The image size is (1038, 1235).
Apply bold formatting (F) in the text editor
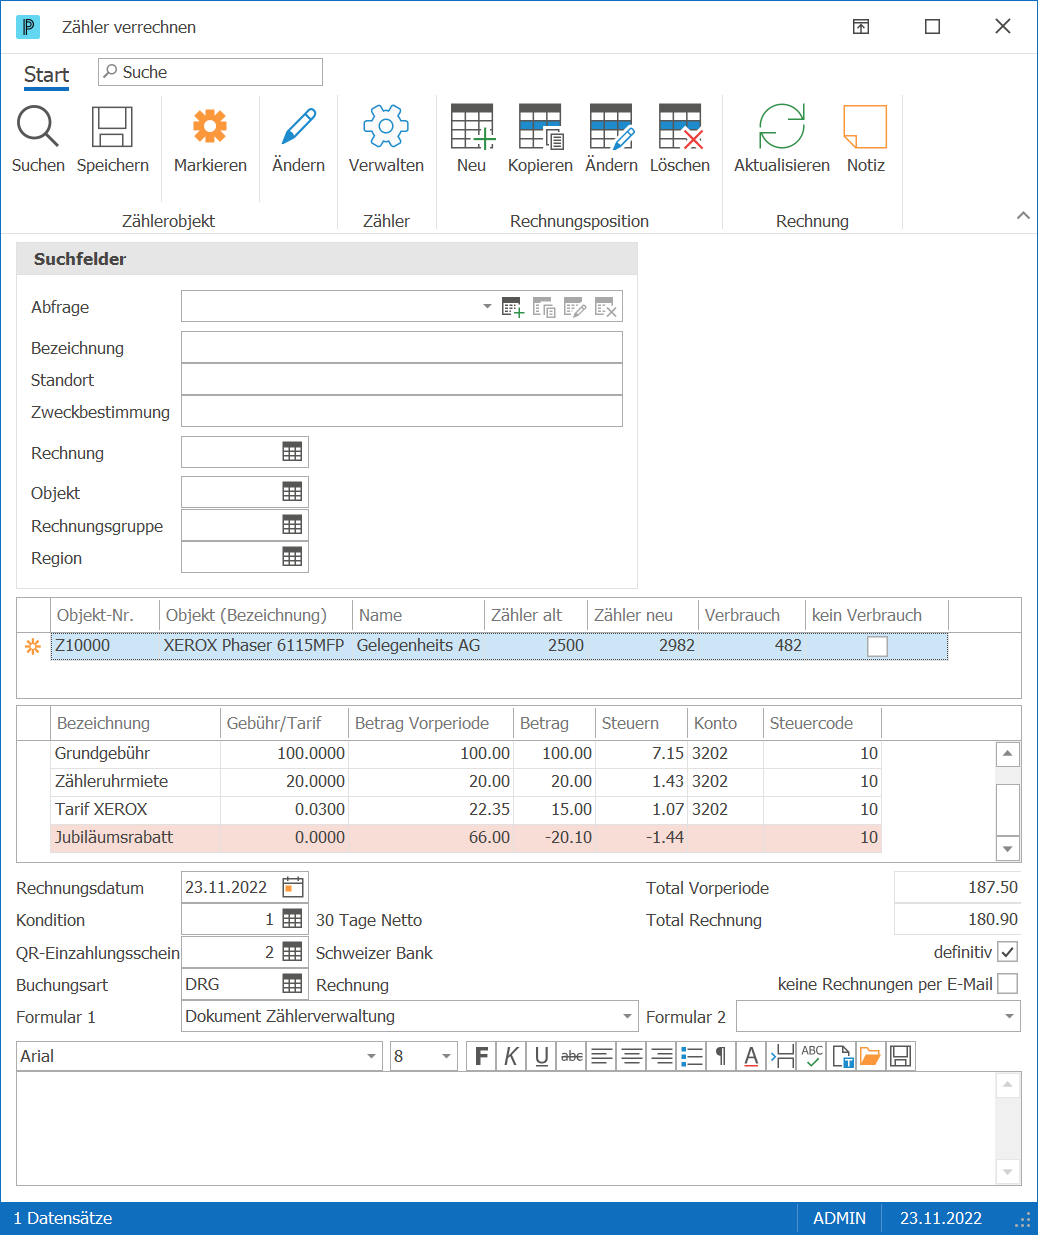pyautogui.click(x=482, y=1056)
